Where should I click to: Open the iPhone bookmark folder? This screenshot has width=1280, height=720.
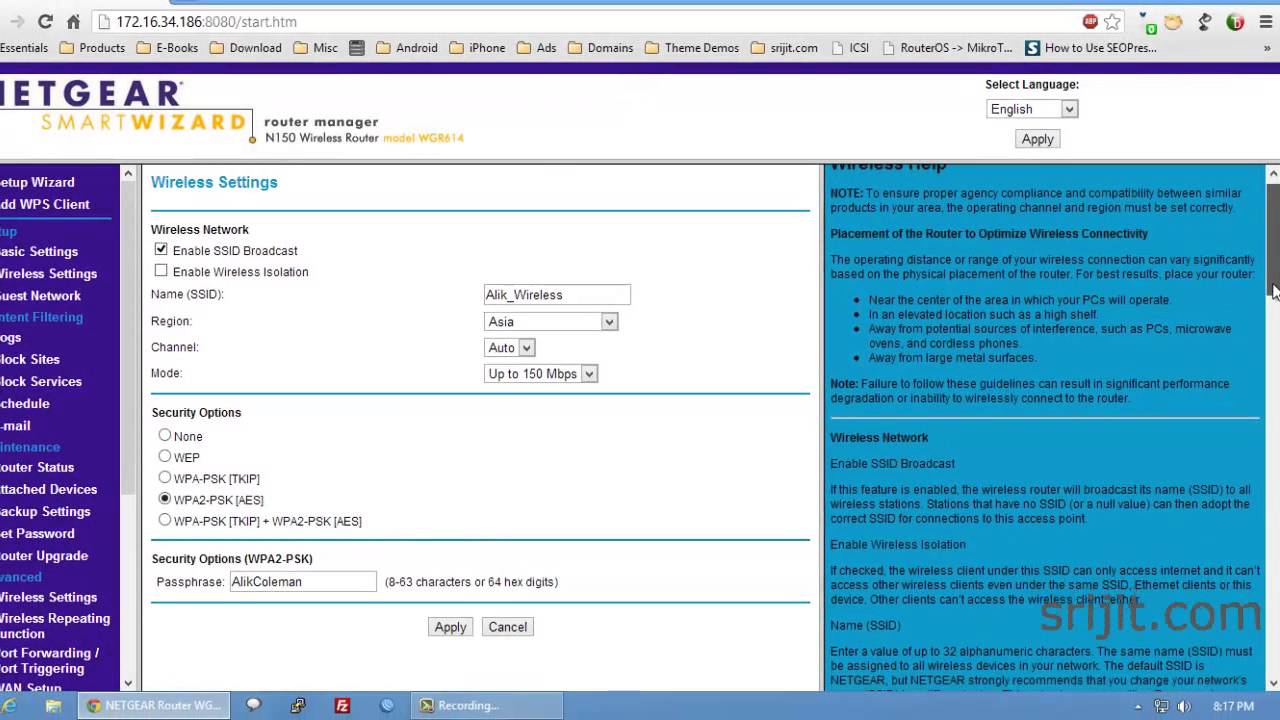click(477, 47)
